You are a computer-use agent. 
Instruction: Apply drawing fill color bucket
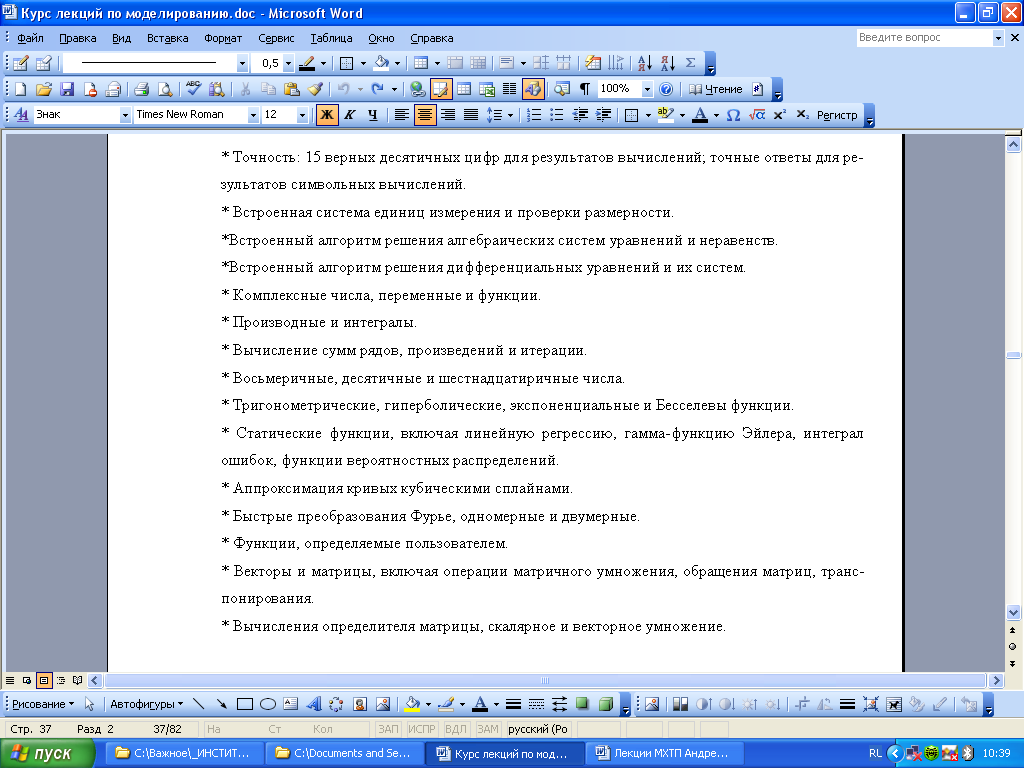pyautogui.click(x=412, y=704)
